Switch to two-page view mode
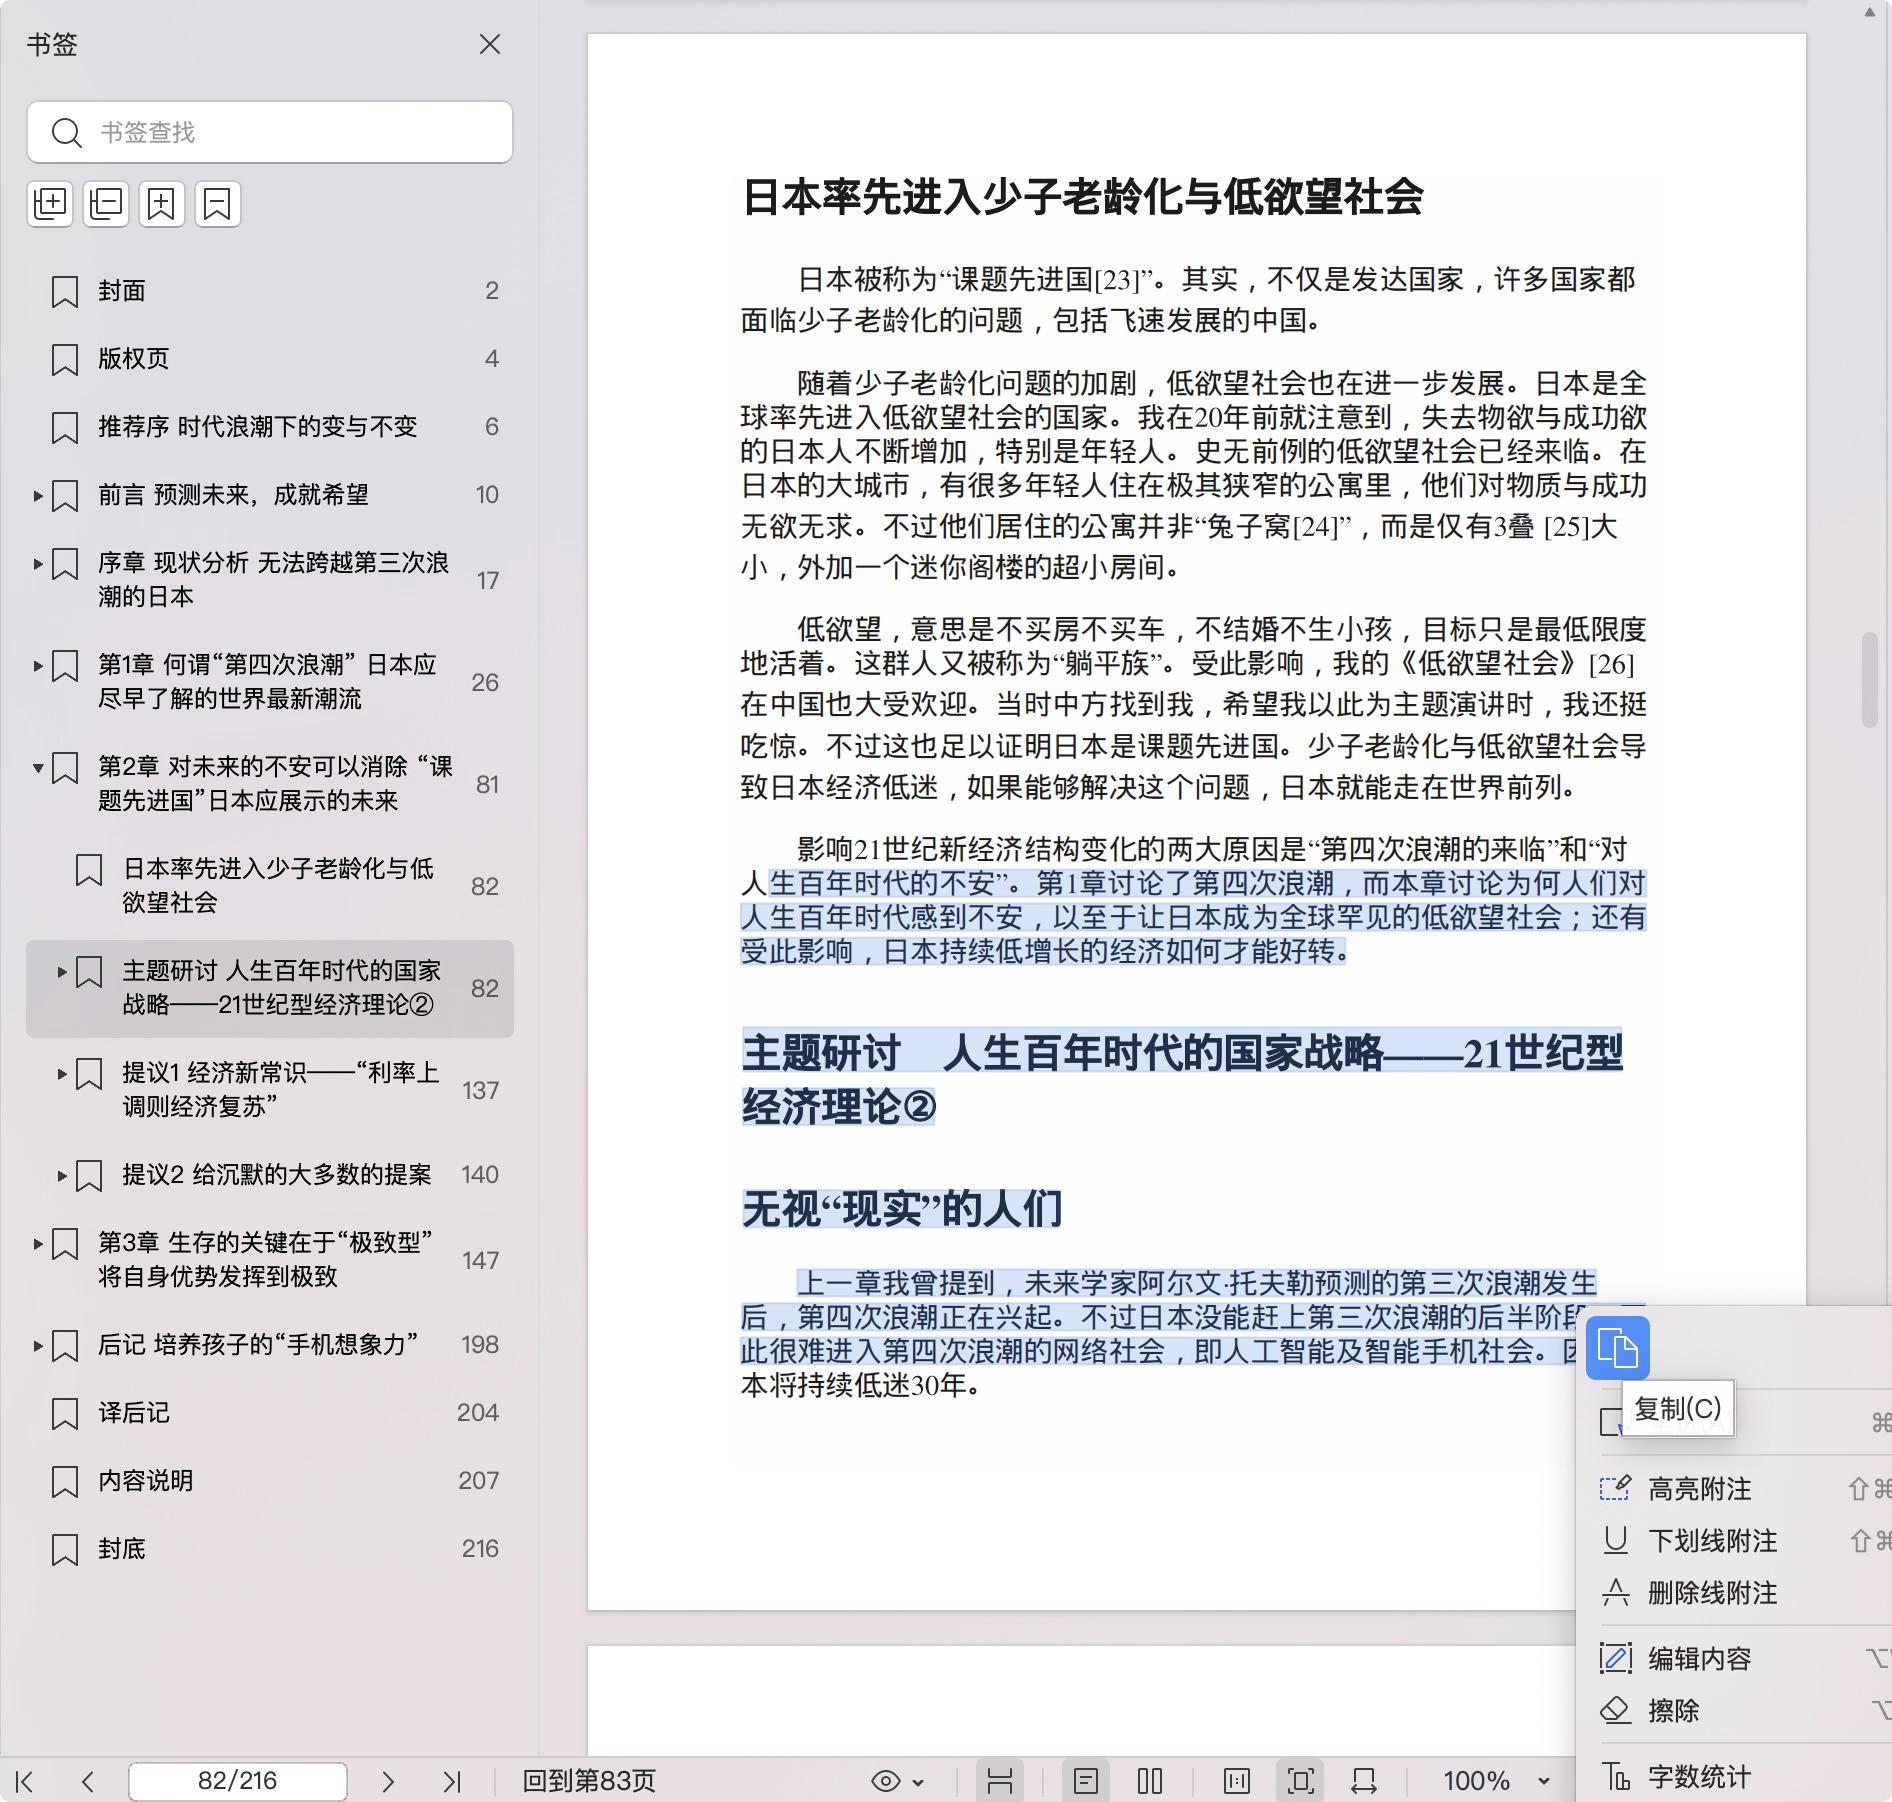Viewport: 1892px width, 1802px height. (x=1150, y=1781)
